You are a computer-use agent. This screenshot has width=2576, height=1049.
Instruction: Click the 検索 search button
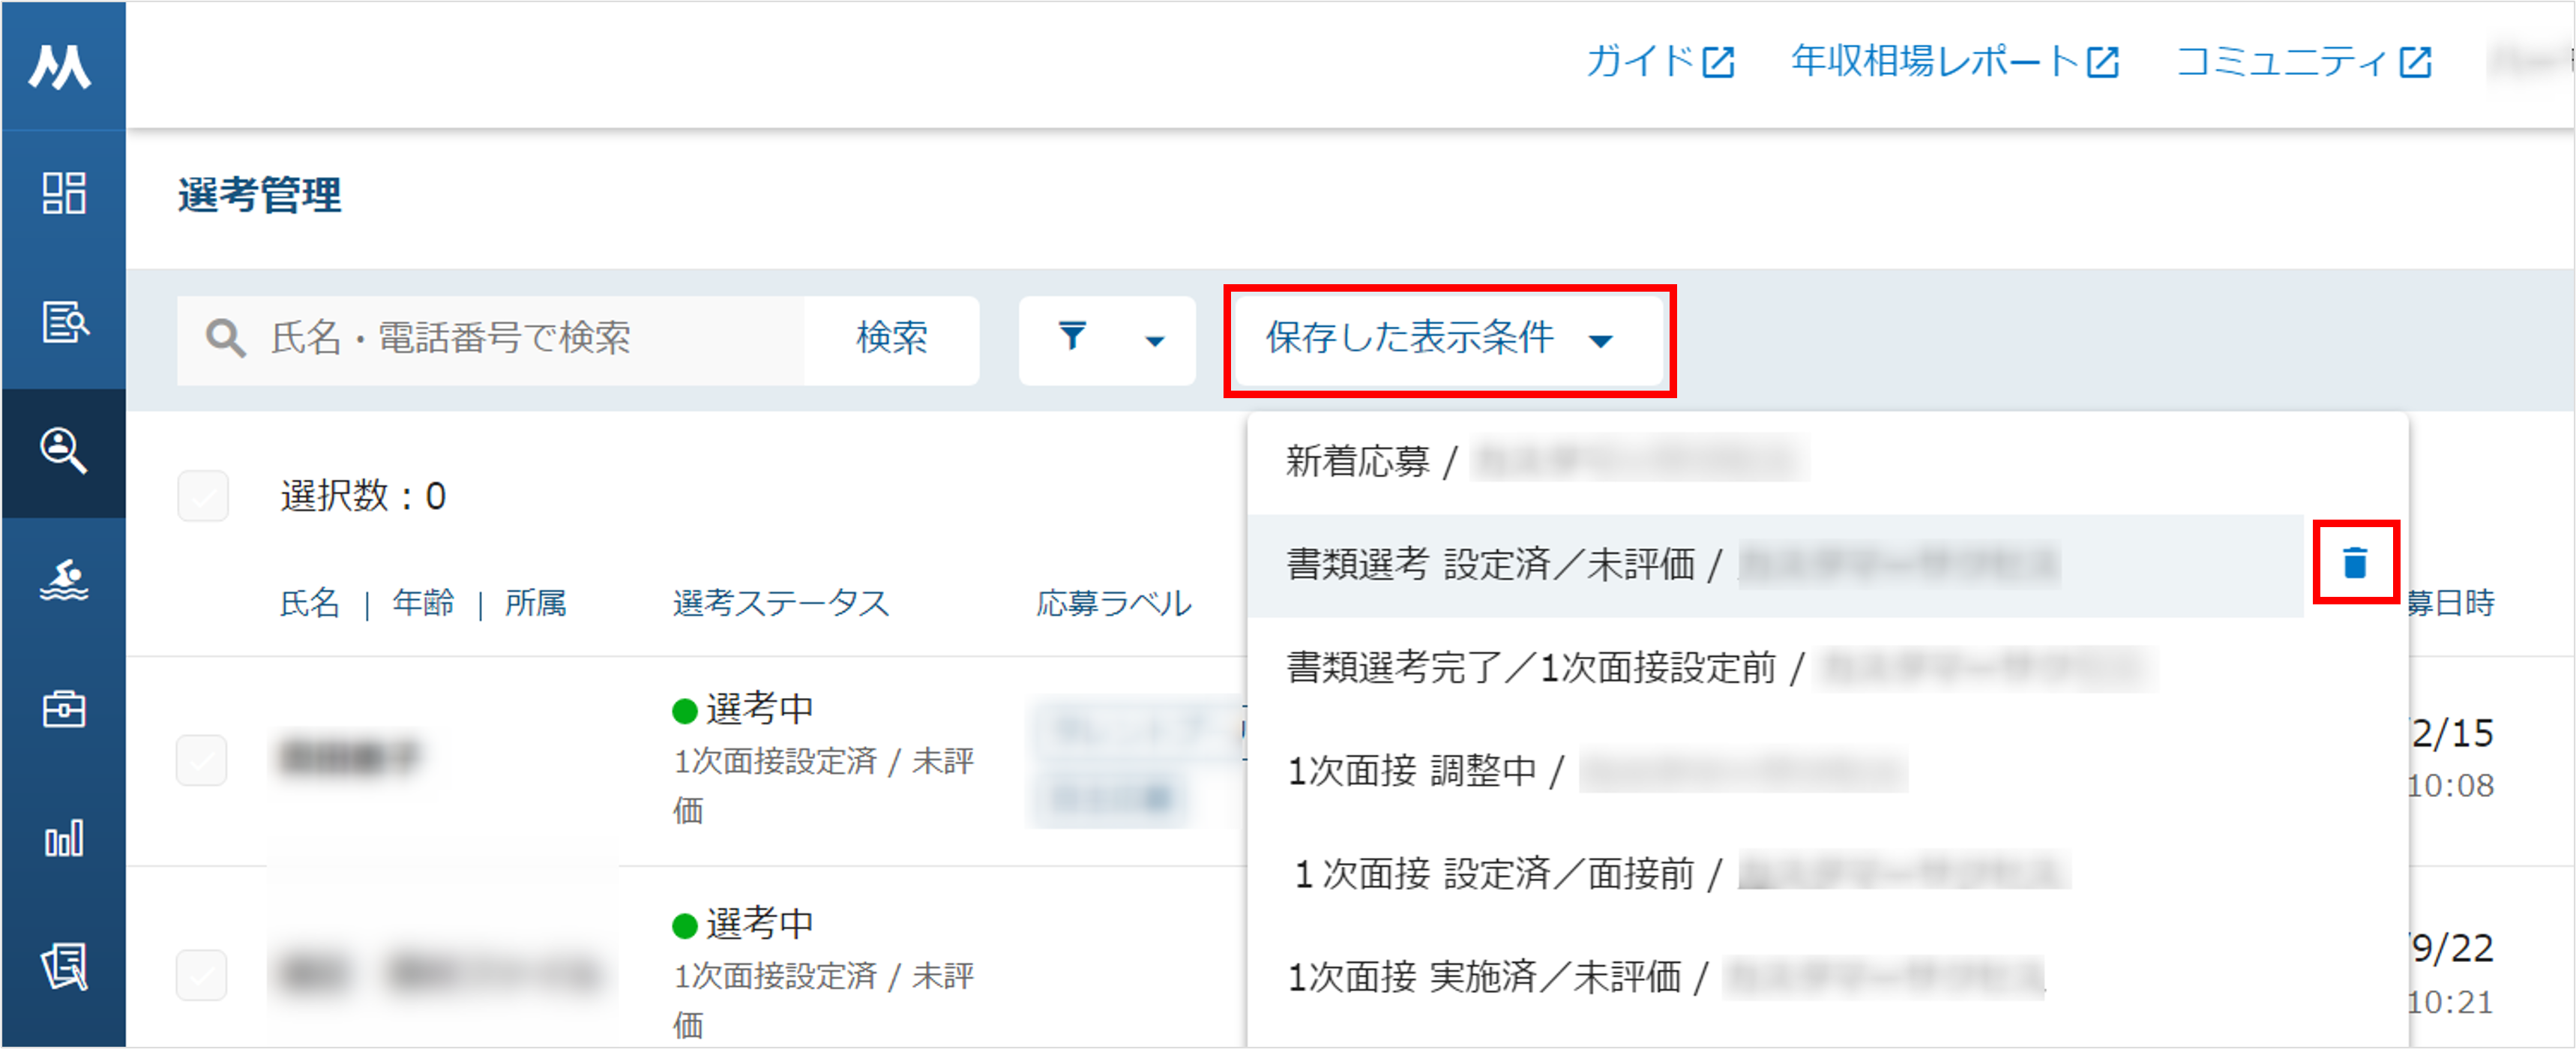coord(892,339)
